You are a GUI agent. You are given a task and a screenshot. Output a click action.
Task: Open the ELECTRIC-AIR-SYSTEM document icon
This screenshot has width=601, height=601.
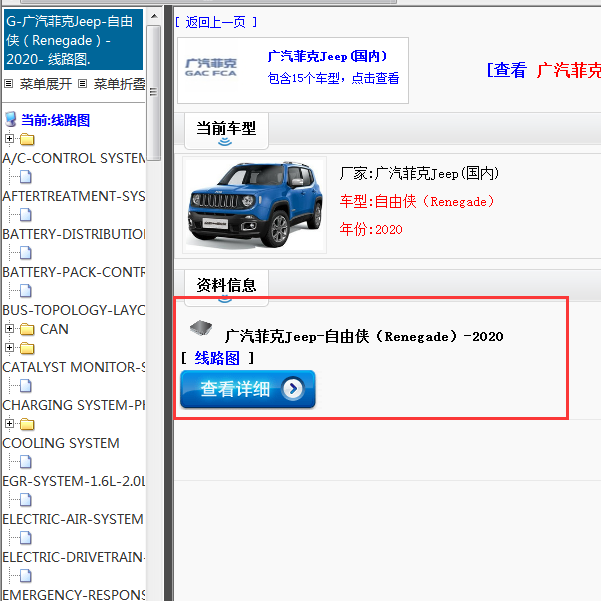pyautogui.click(x=26, y=500)
